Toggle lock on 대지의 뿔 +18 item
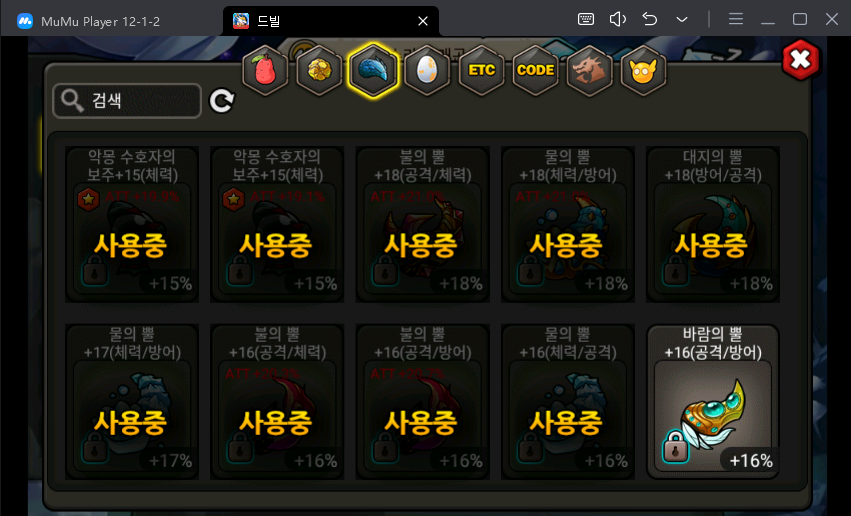Image resolution: width=851 pixels, height=516 pixels. (x=676, y=269)
